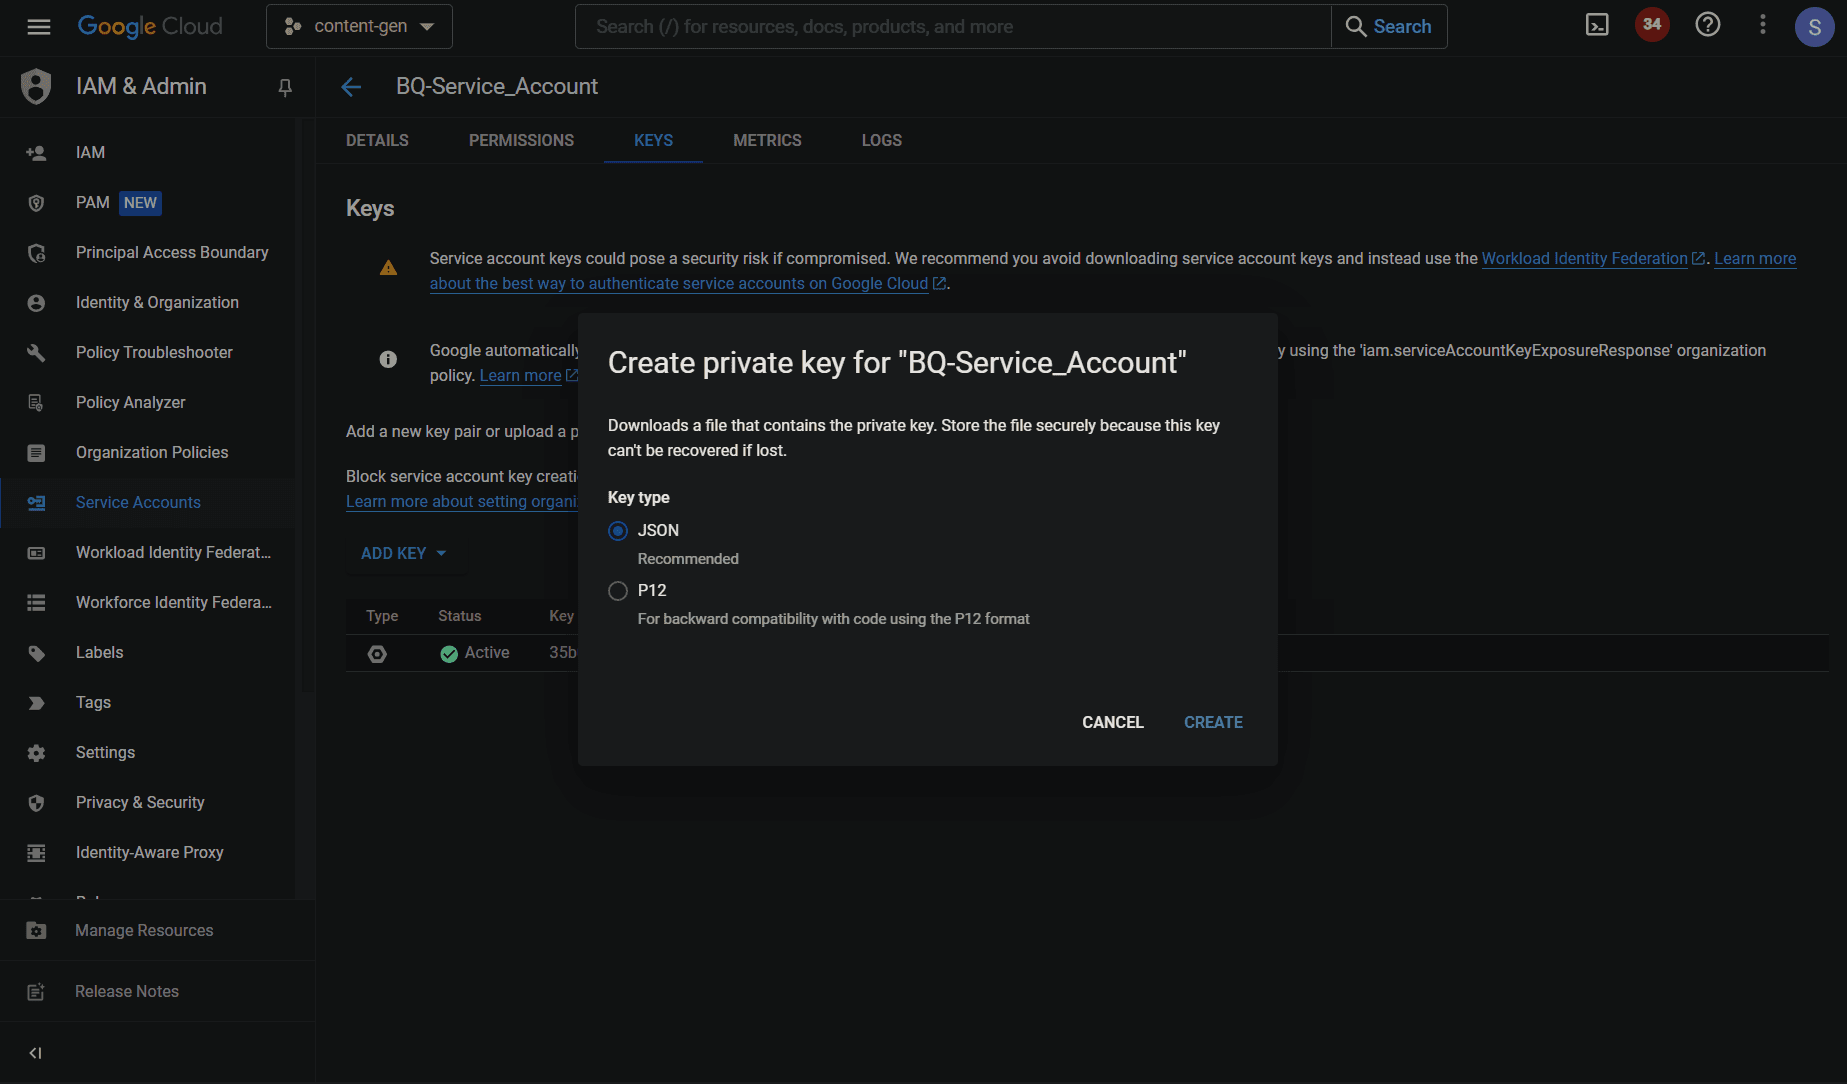Open Identity-Aware Proxy
The width and height of the screenshot is (1847, 1084).
[148, 853]
